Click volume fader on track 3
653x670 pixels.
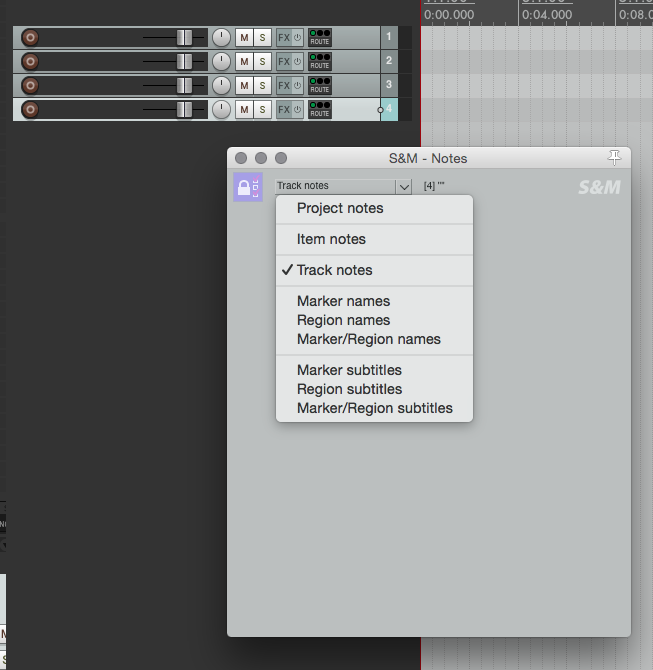click(x=185, y=85)
